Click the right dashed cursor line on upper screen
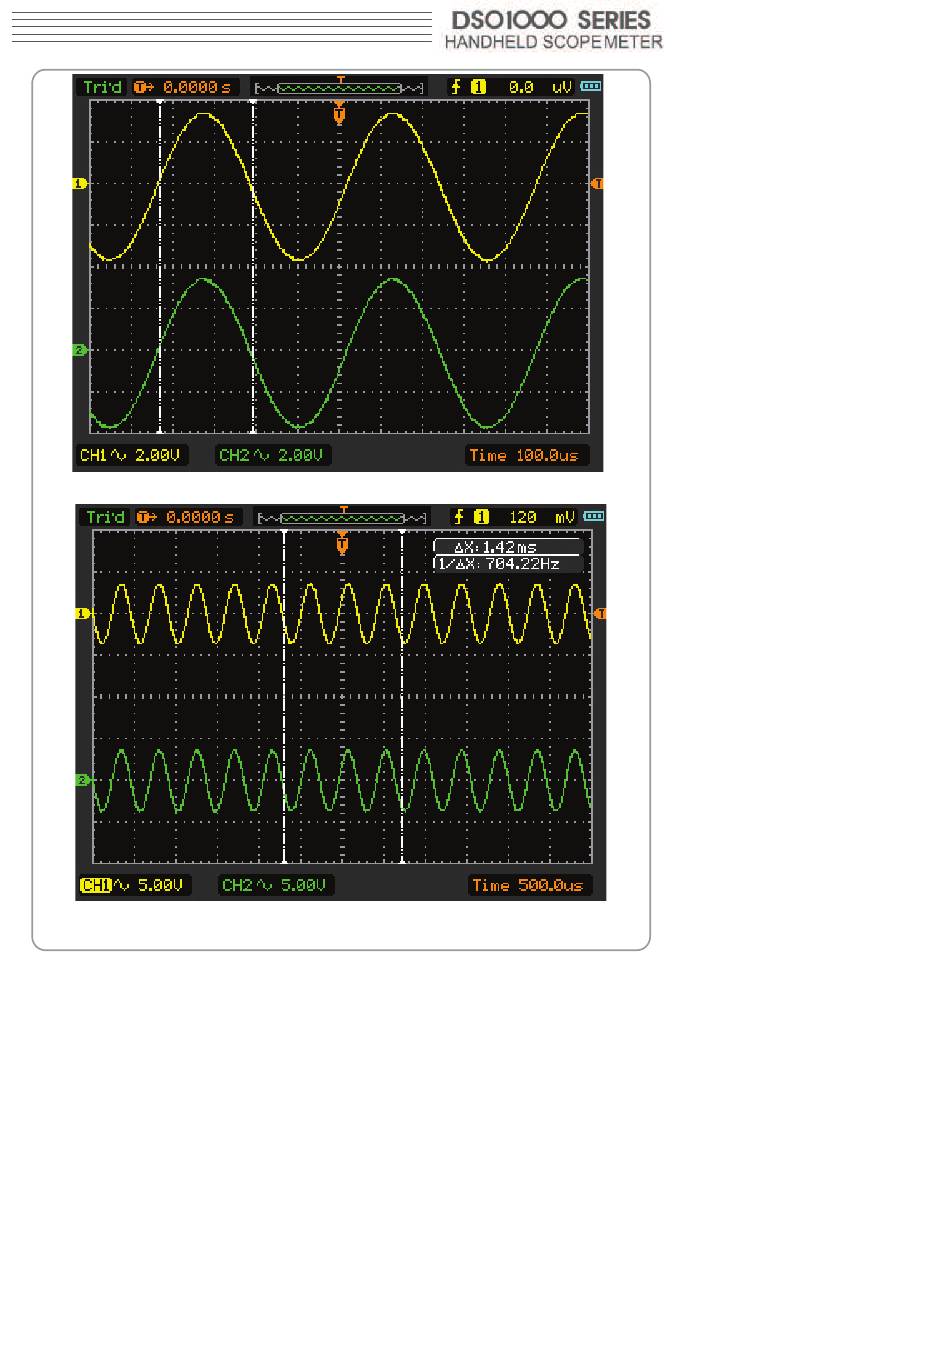The width and height of the screenshot is (950, 1360). [x=253, y=267]
